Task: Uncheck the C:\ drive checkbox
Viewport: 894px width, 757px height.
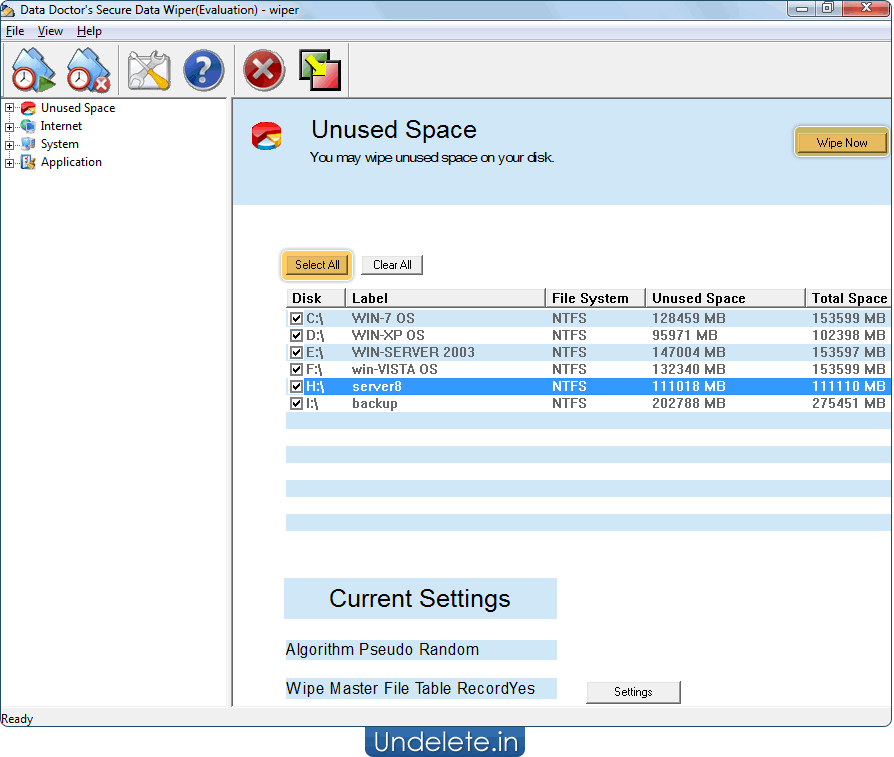Action: (296, 318)
